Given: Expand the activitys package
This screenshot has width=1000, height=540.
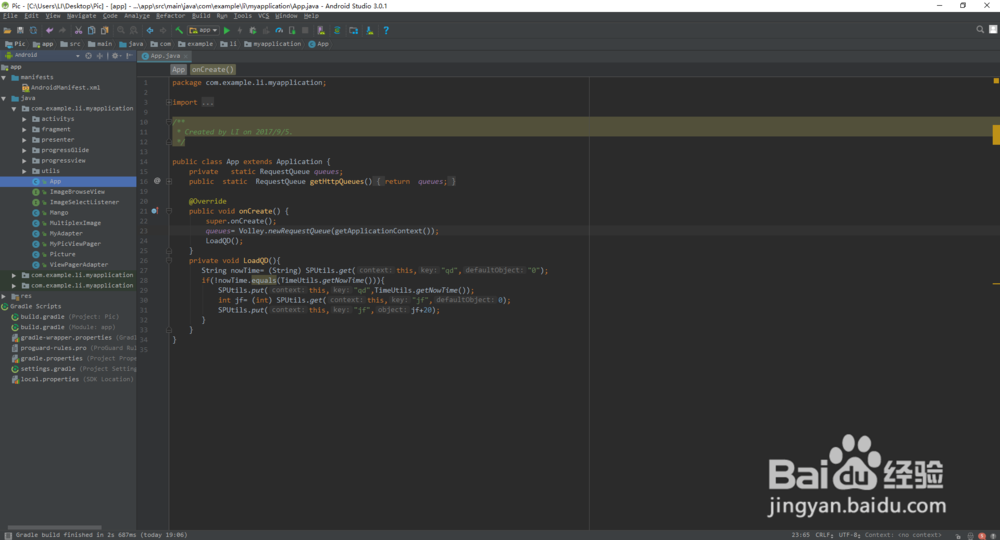Looking at the screenshot, I should click(24, 119).
